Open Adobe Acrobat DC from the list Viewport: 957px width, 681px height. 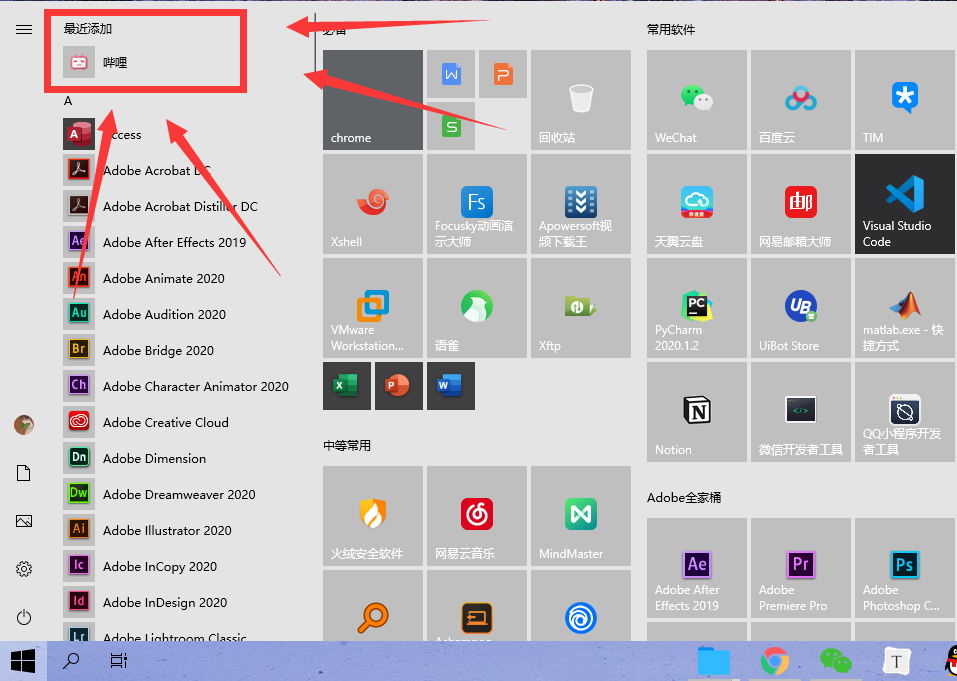183,170
